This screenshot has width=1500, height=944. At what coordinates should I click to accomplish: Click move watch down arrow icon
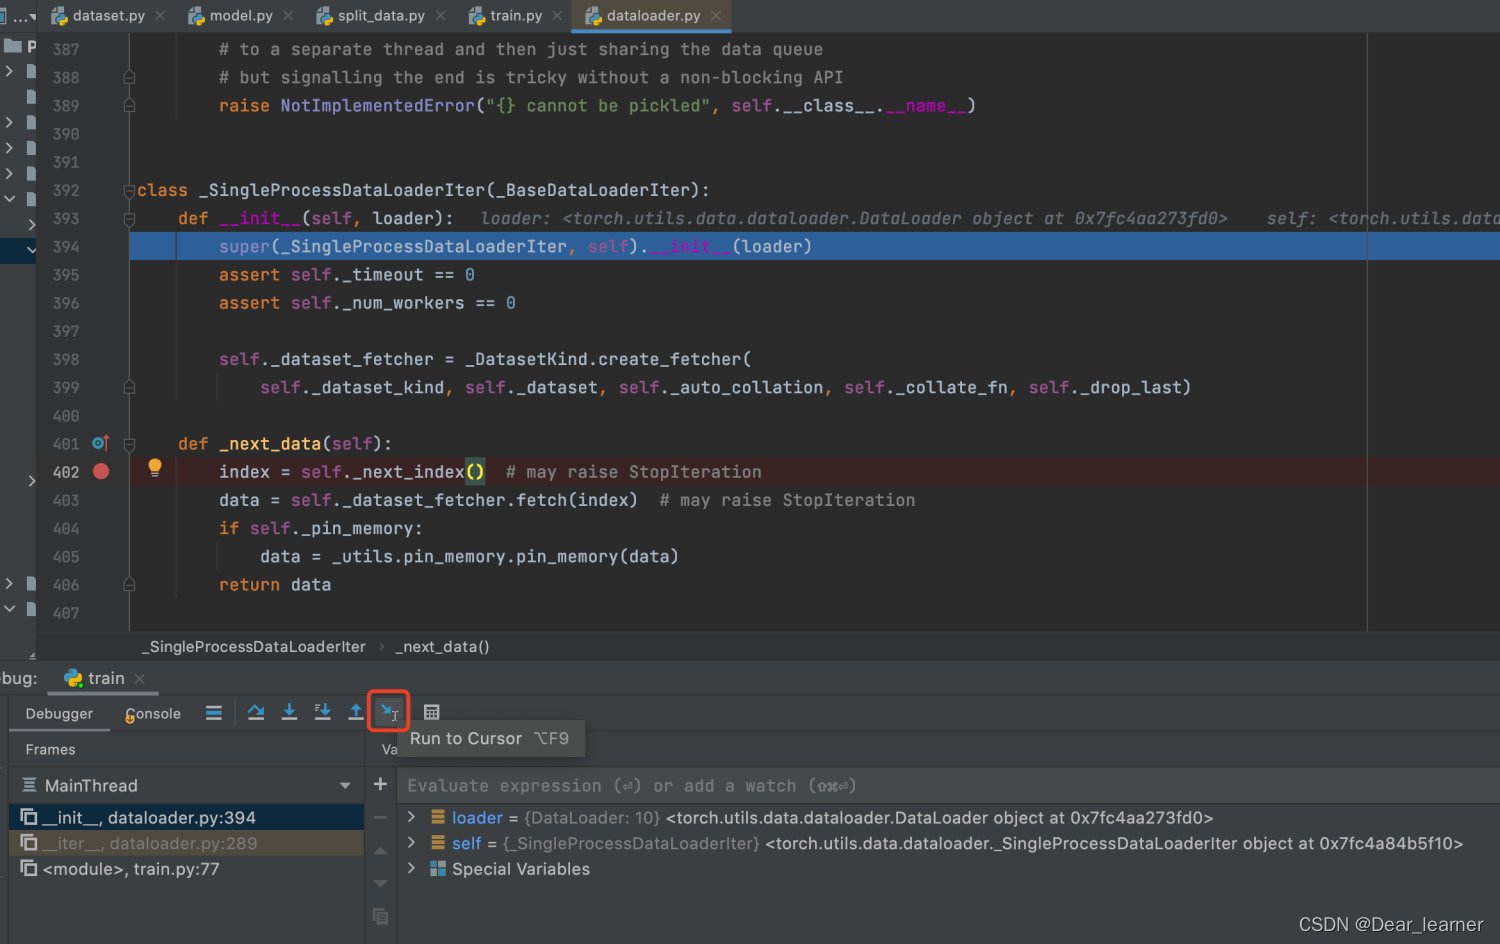(380, 884)
